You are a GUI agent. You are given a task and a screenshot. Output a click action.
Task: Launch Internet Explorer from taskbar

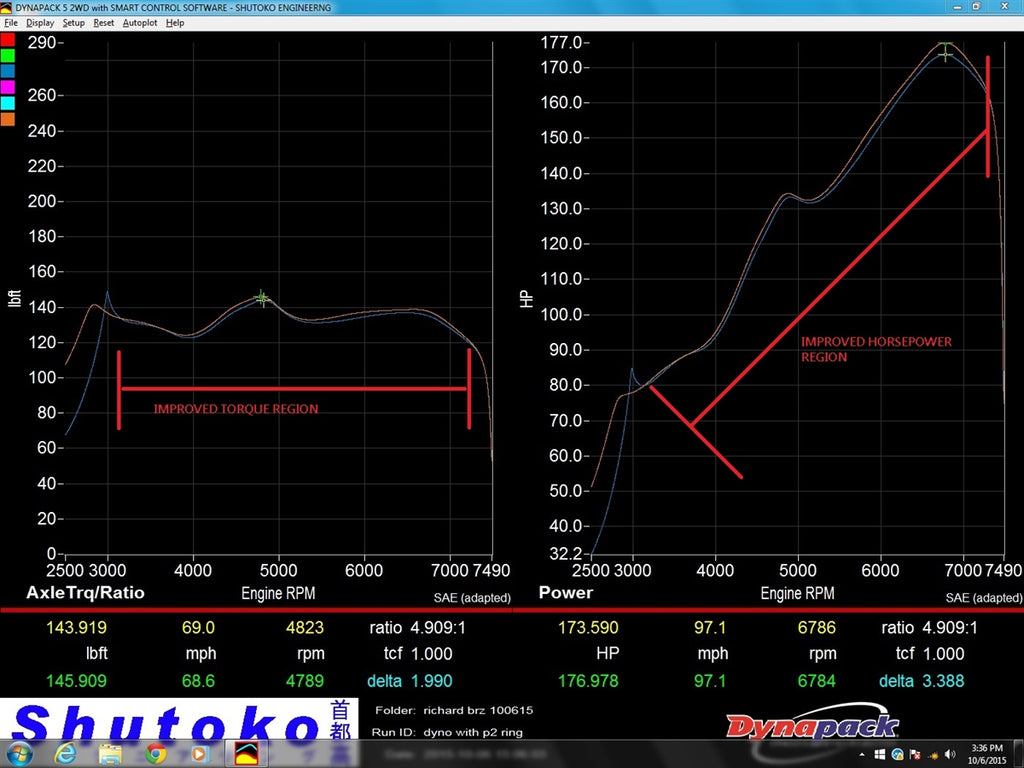click(65, 754)
